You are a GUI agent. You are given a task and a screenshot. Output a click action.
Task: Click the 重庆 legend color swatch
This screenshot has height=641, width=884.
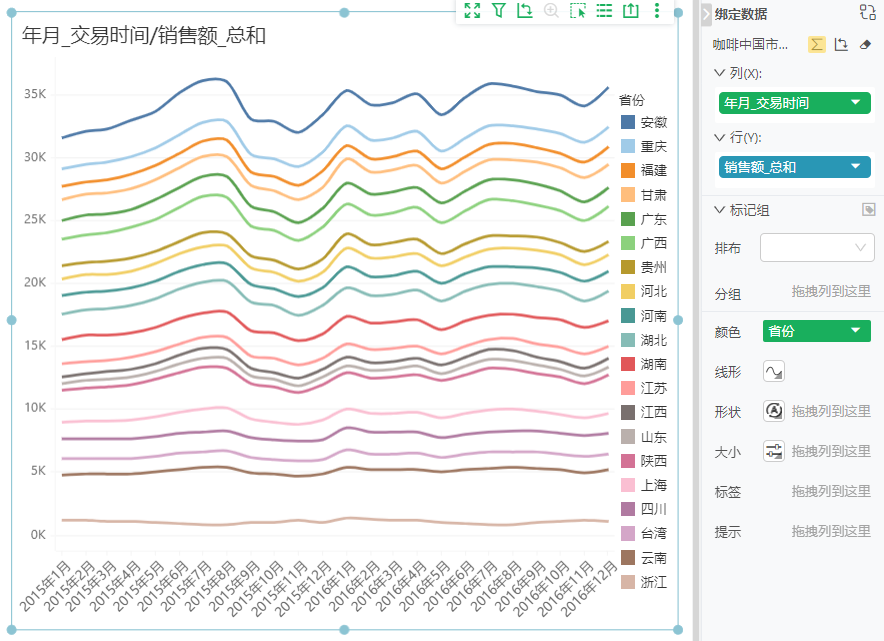pyautogui.click(x=628, y=147)
